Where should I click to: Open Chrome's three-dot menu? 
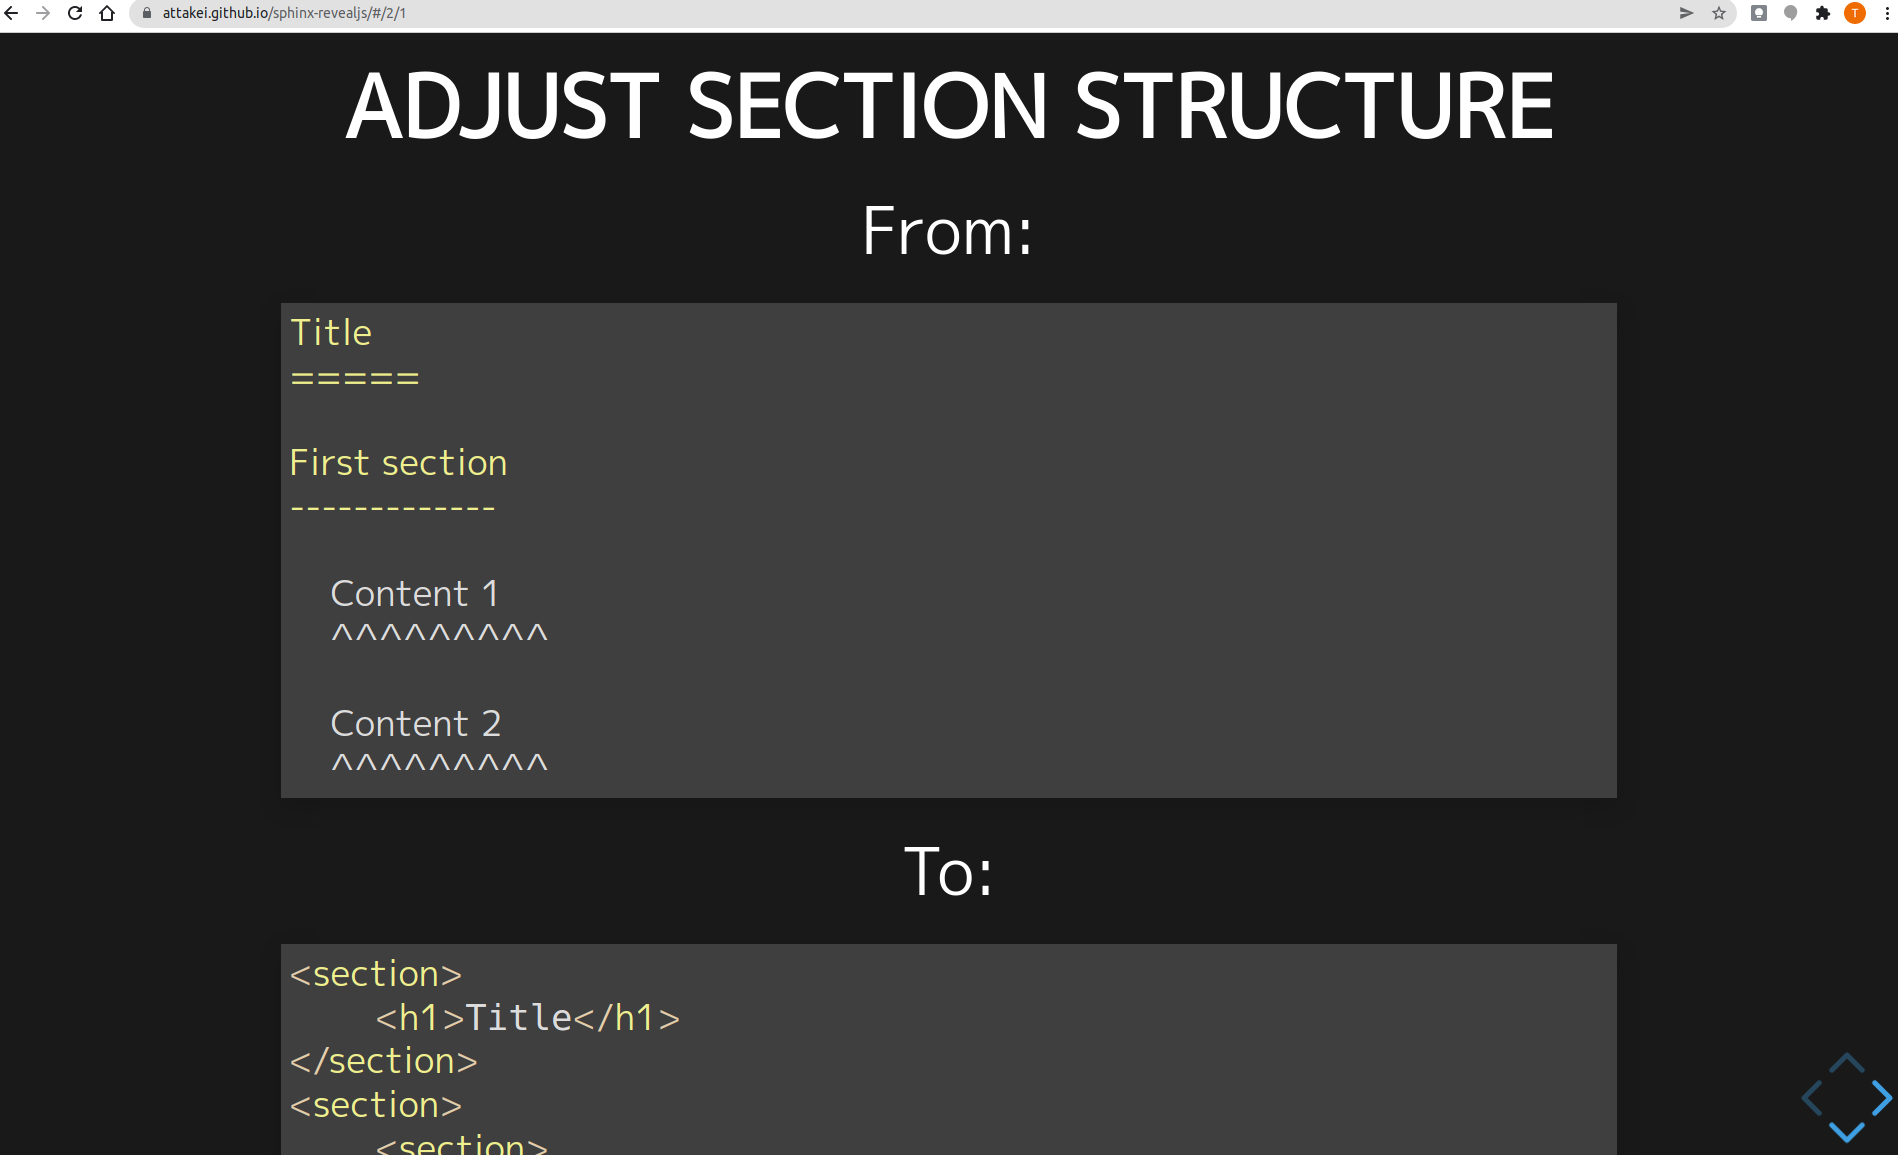pyautogui.click(x=1887, y=13)
